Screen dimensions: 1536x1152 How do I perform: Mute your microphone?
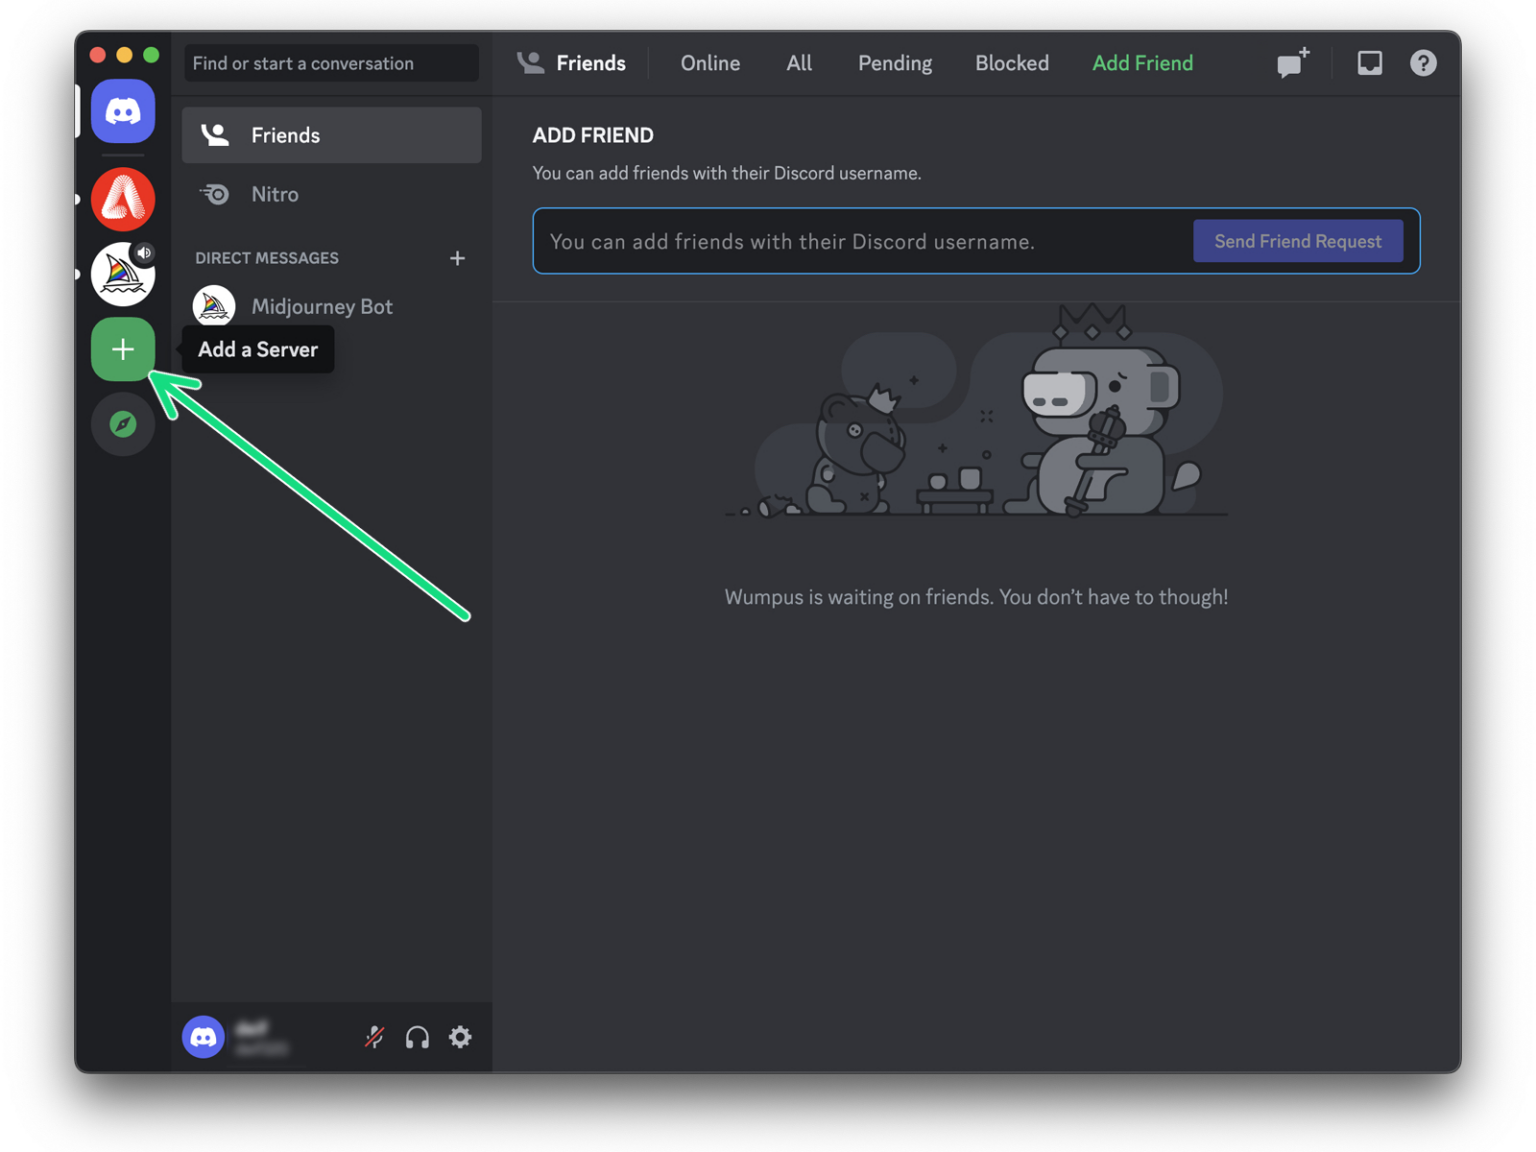(x=373, y=1037)
